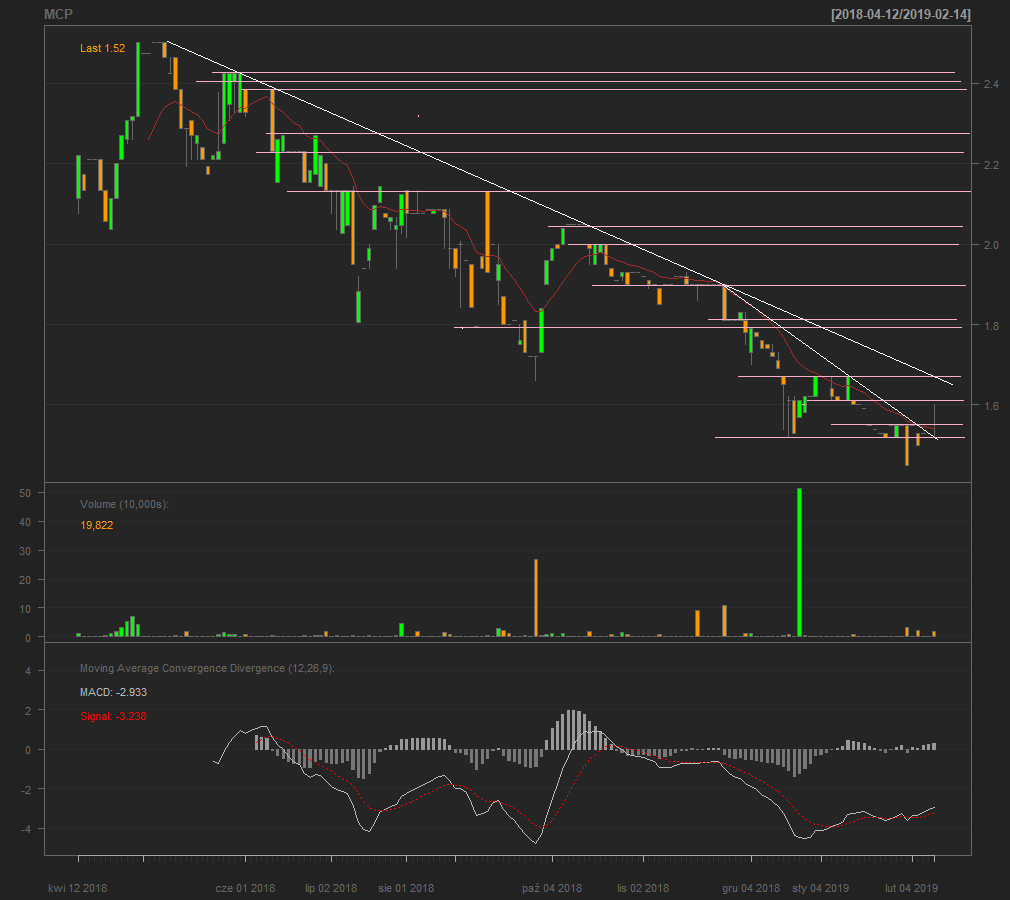Click the 50 volume axis label
The image size is (1010, 900).
coord(24,493)
